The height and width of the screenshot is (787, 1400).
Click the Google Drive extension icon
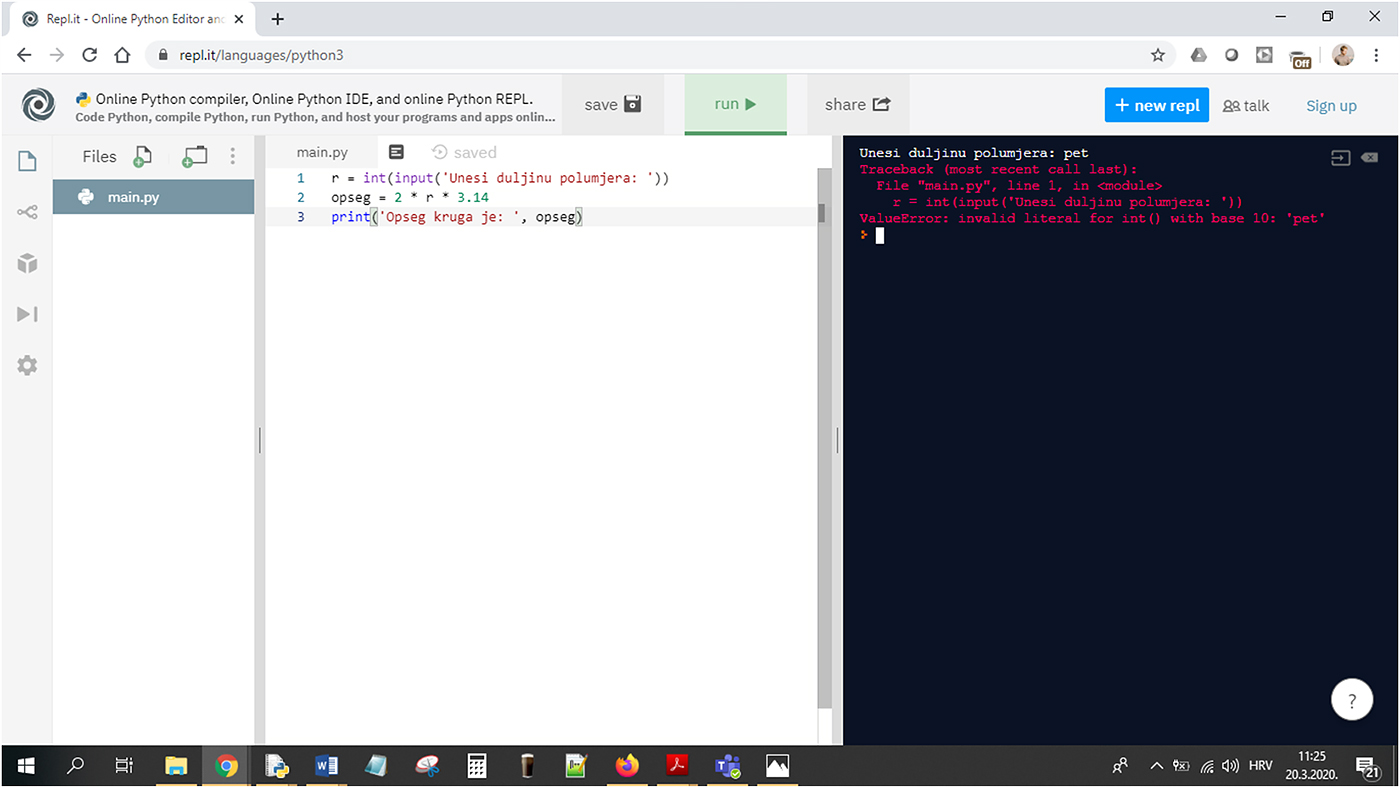tap(1199, 55)
